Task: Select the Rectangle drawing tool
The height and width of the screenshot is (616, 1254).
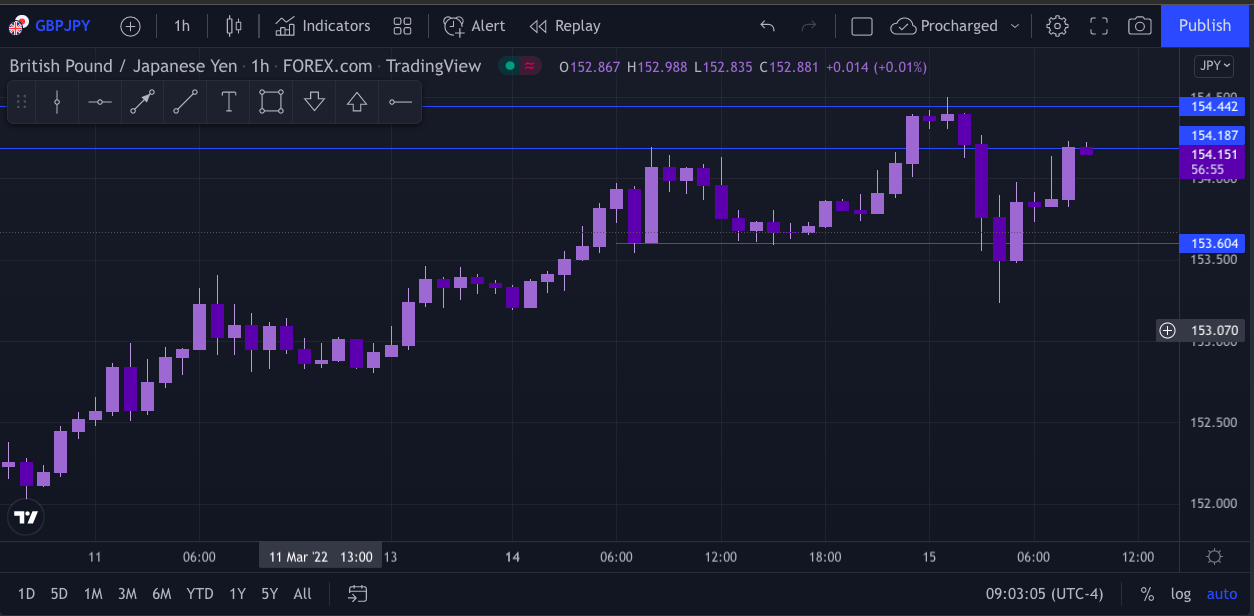Action: (270, 101)
